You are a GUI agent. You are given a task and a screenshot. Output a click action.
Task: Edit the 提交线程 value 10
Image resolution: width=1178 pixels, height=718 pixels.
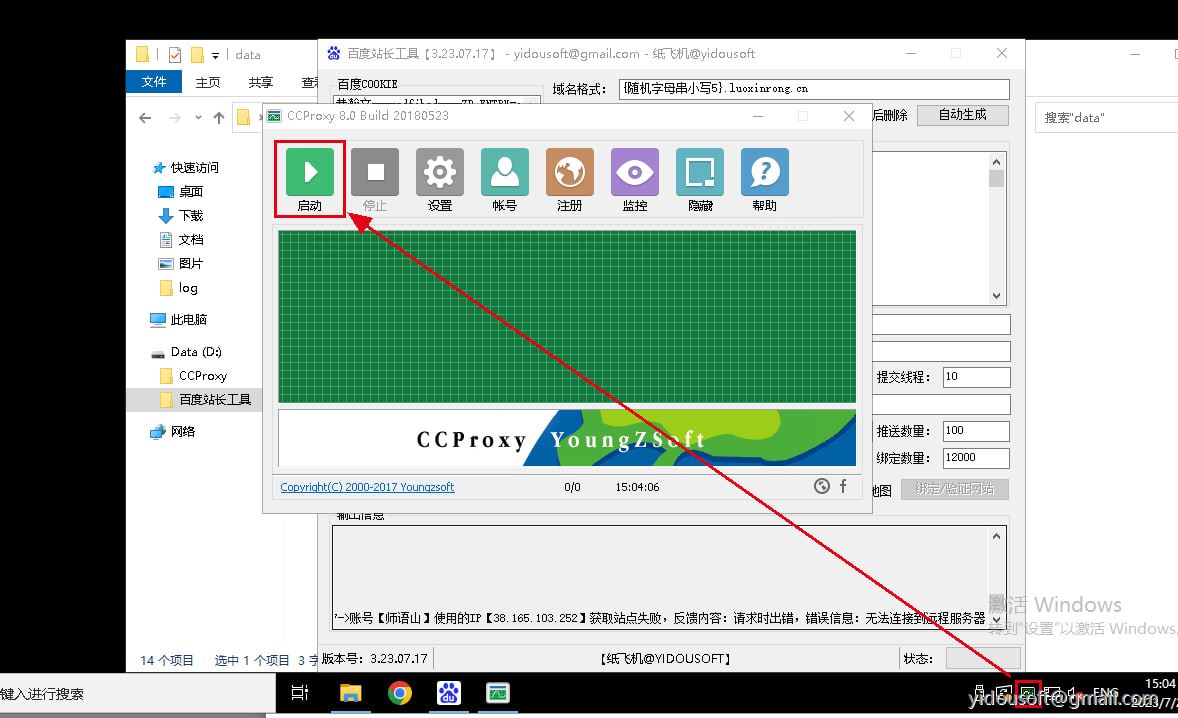(x=976, y=377)
